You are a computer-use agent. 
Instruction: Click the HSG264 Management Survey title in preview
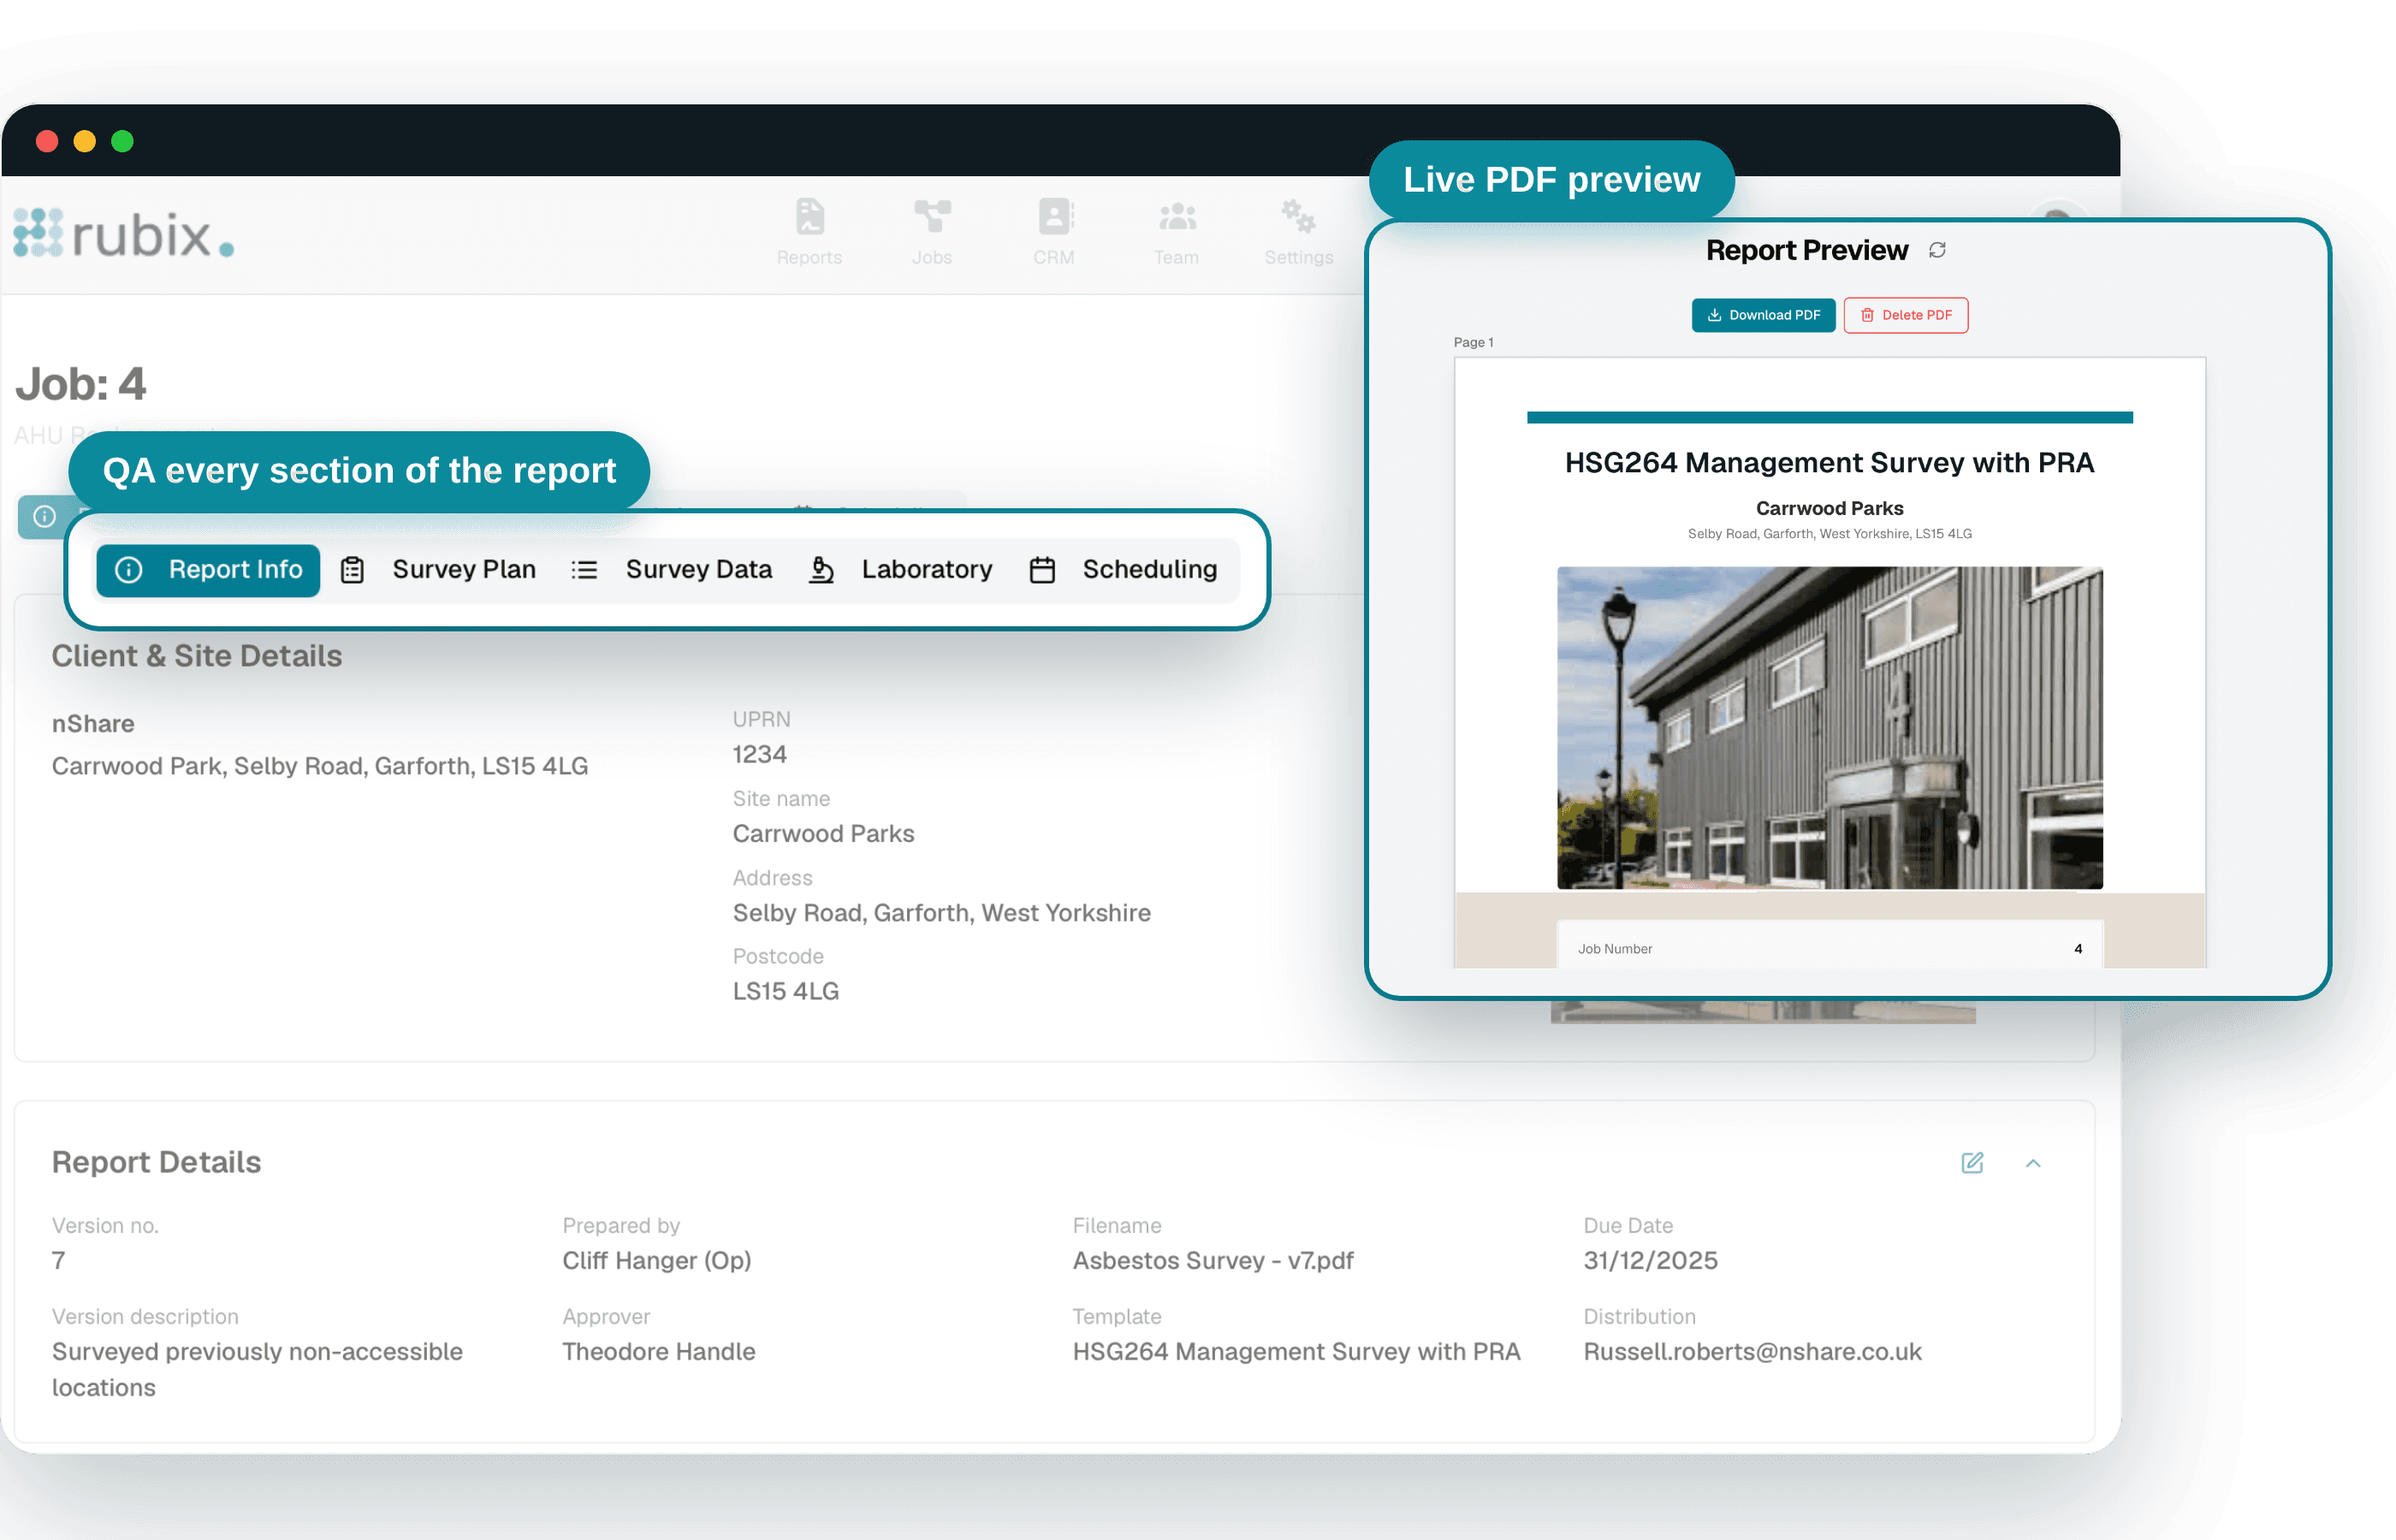[x=1830, y=463]
